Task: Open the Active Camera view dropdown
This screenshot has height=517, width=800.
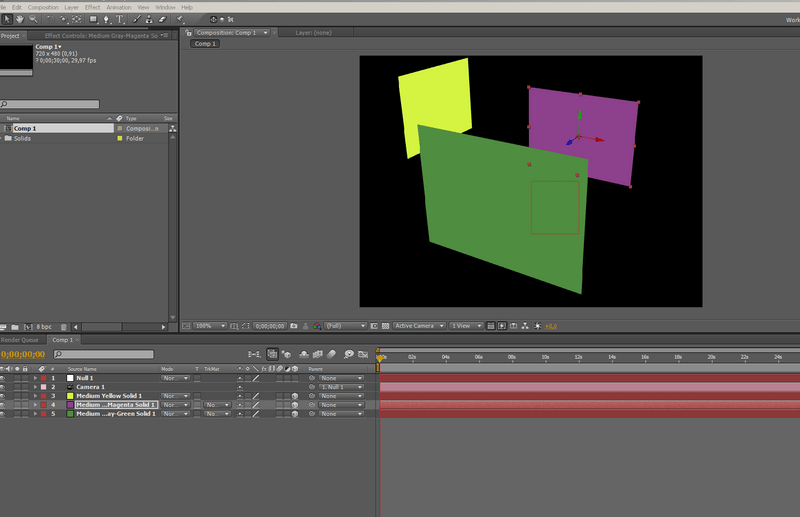Action: tap(418, 326)
